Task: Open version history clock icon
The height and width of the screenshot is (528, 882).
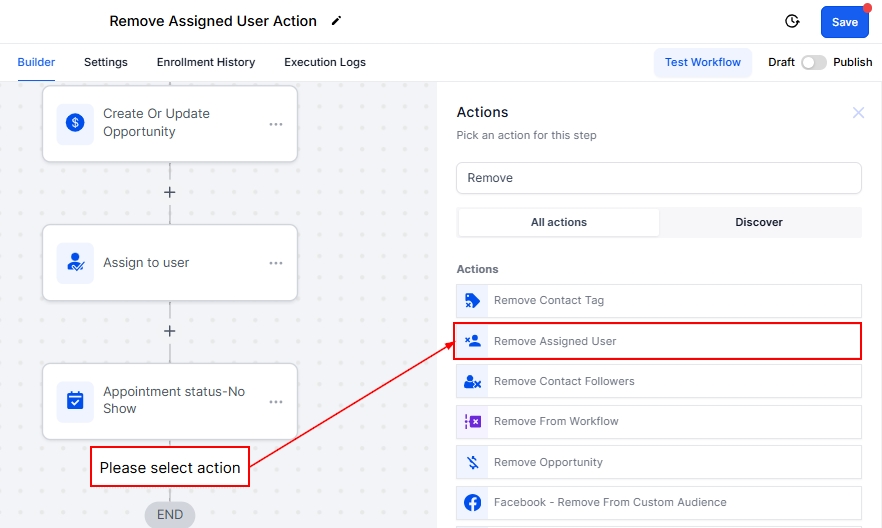Action: [x=792, y=21]
